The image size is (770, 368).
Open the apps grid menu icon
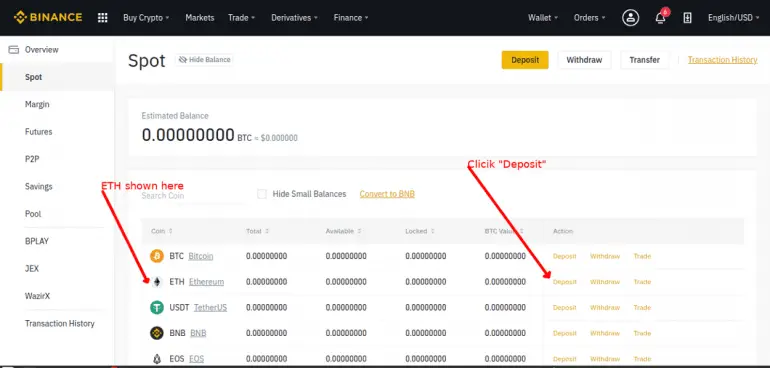coord(103,18)
